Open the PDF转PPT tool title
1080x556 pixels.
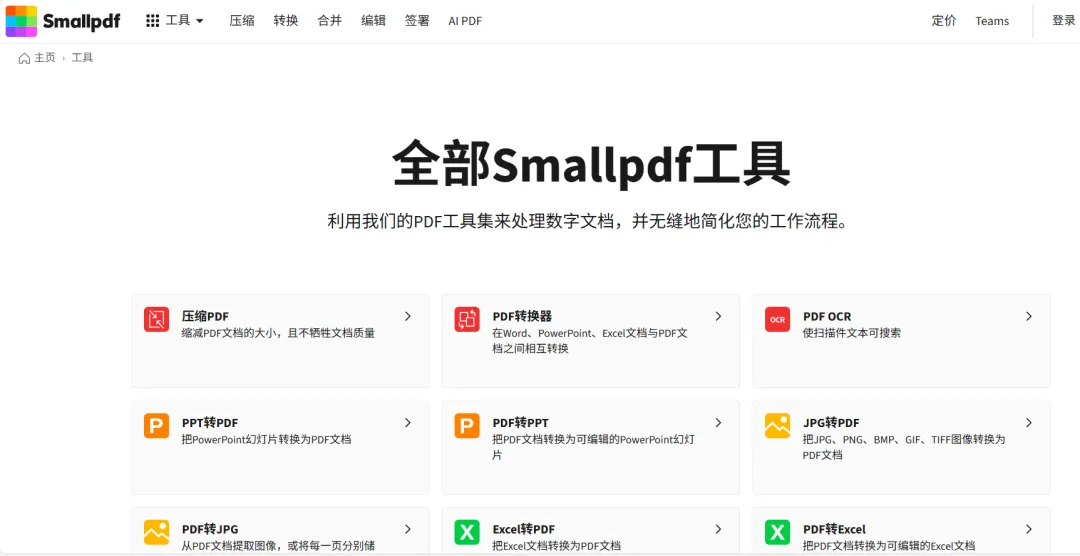[x=521, y=422]
